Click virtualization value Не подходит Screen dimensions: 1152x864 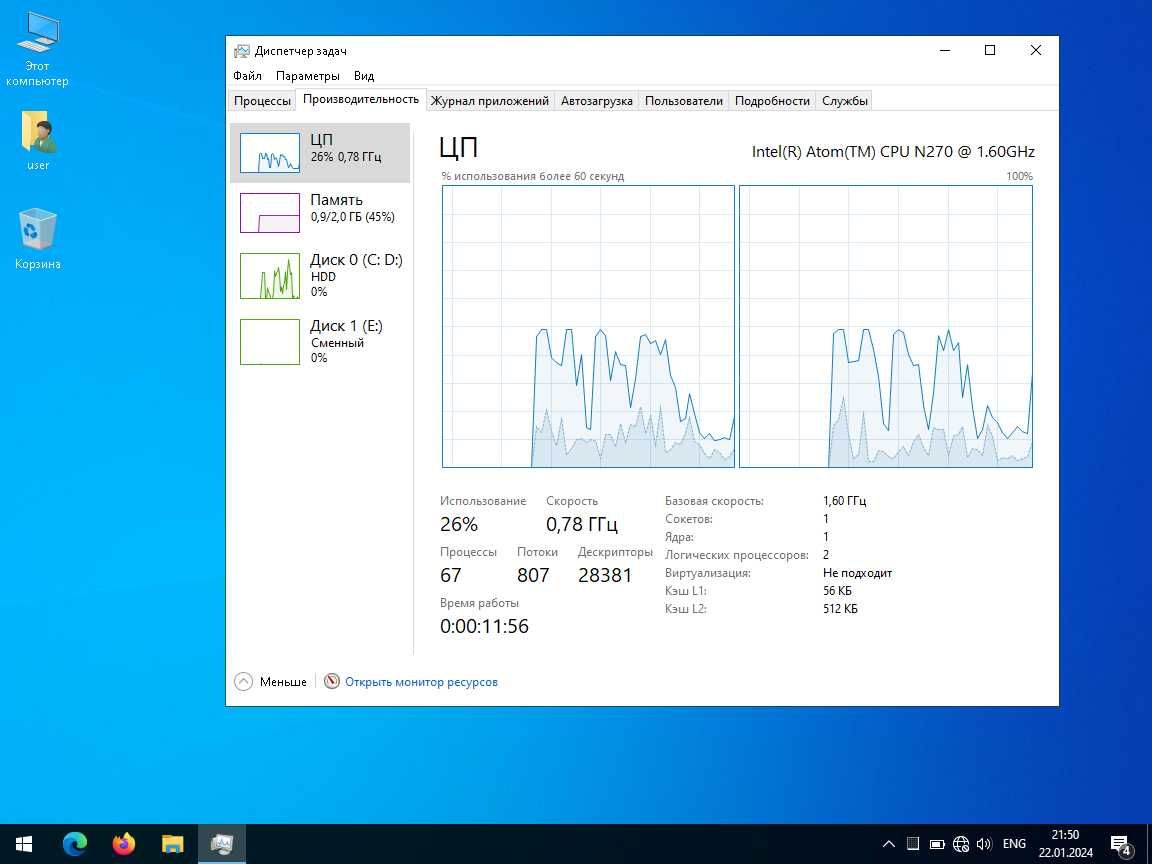point(857,573)
